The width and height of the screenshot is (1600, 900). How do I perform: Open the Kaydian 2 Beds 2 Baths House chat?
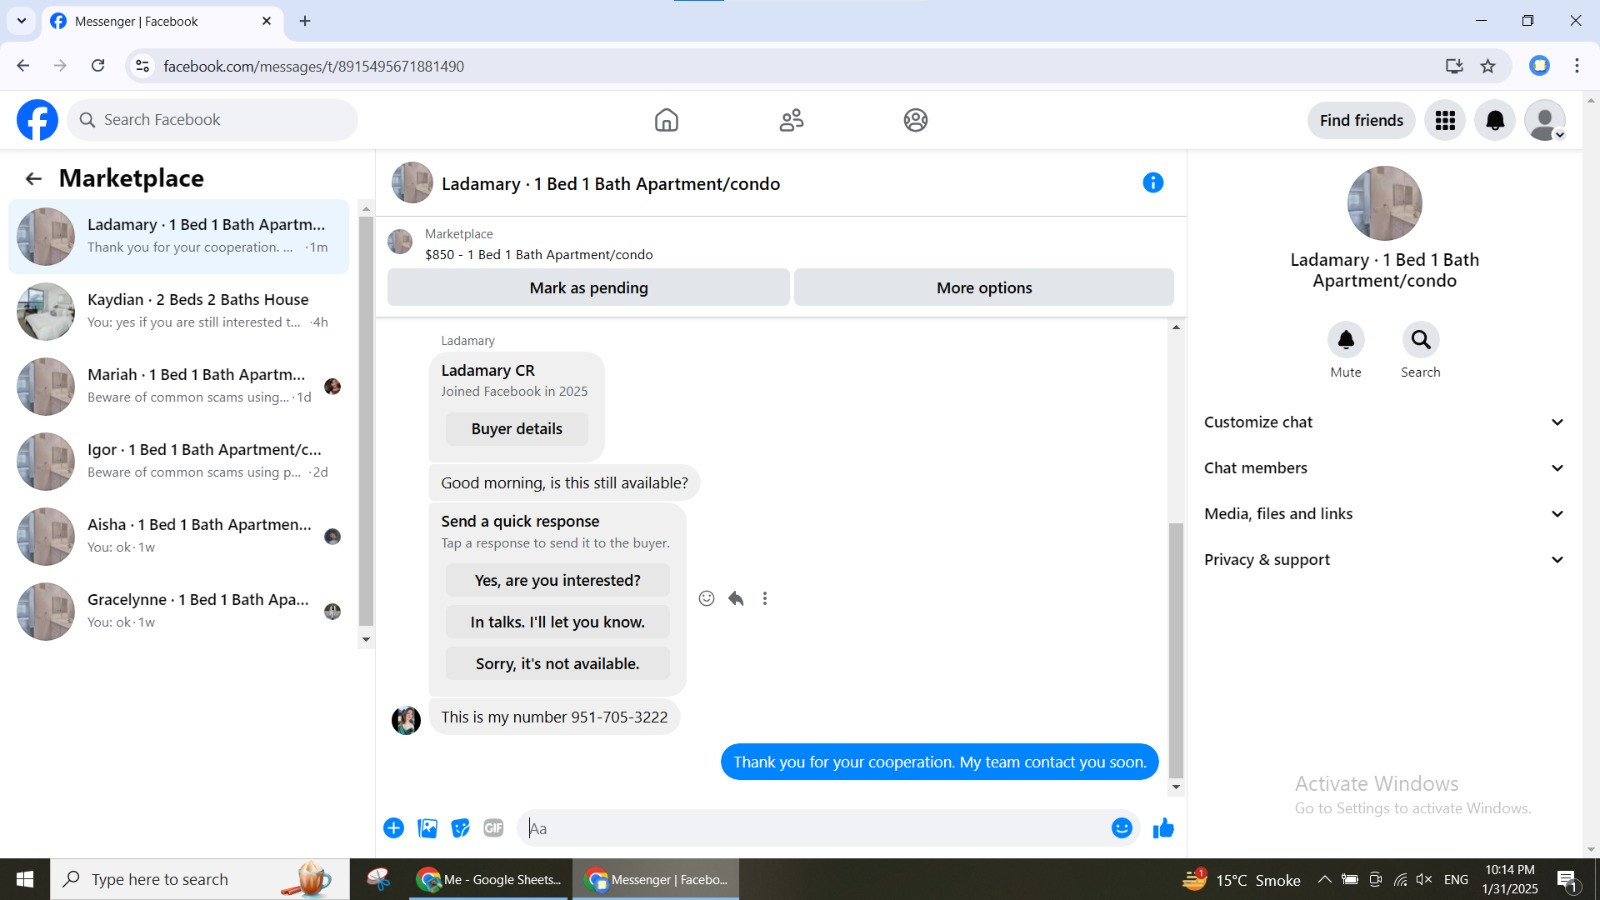[179, 311]
